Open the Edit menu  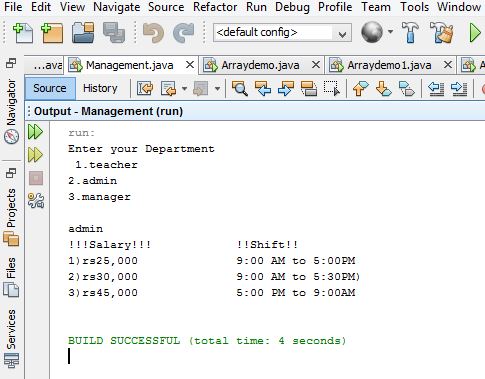pos(41,7)
